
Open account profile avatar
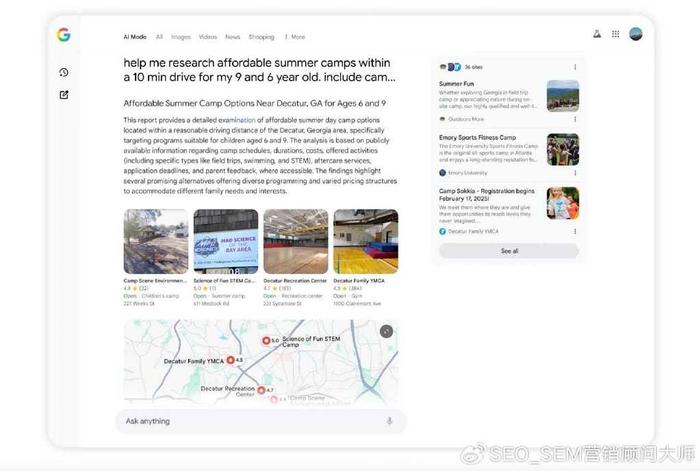[636, 34]
